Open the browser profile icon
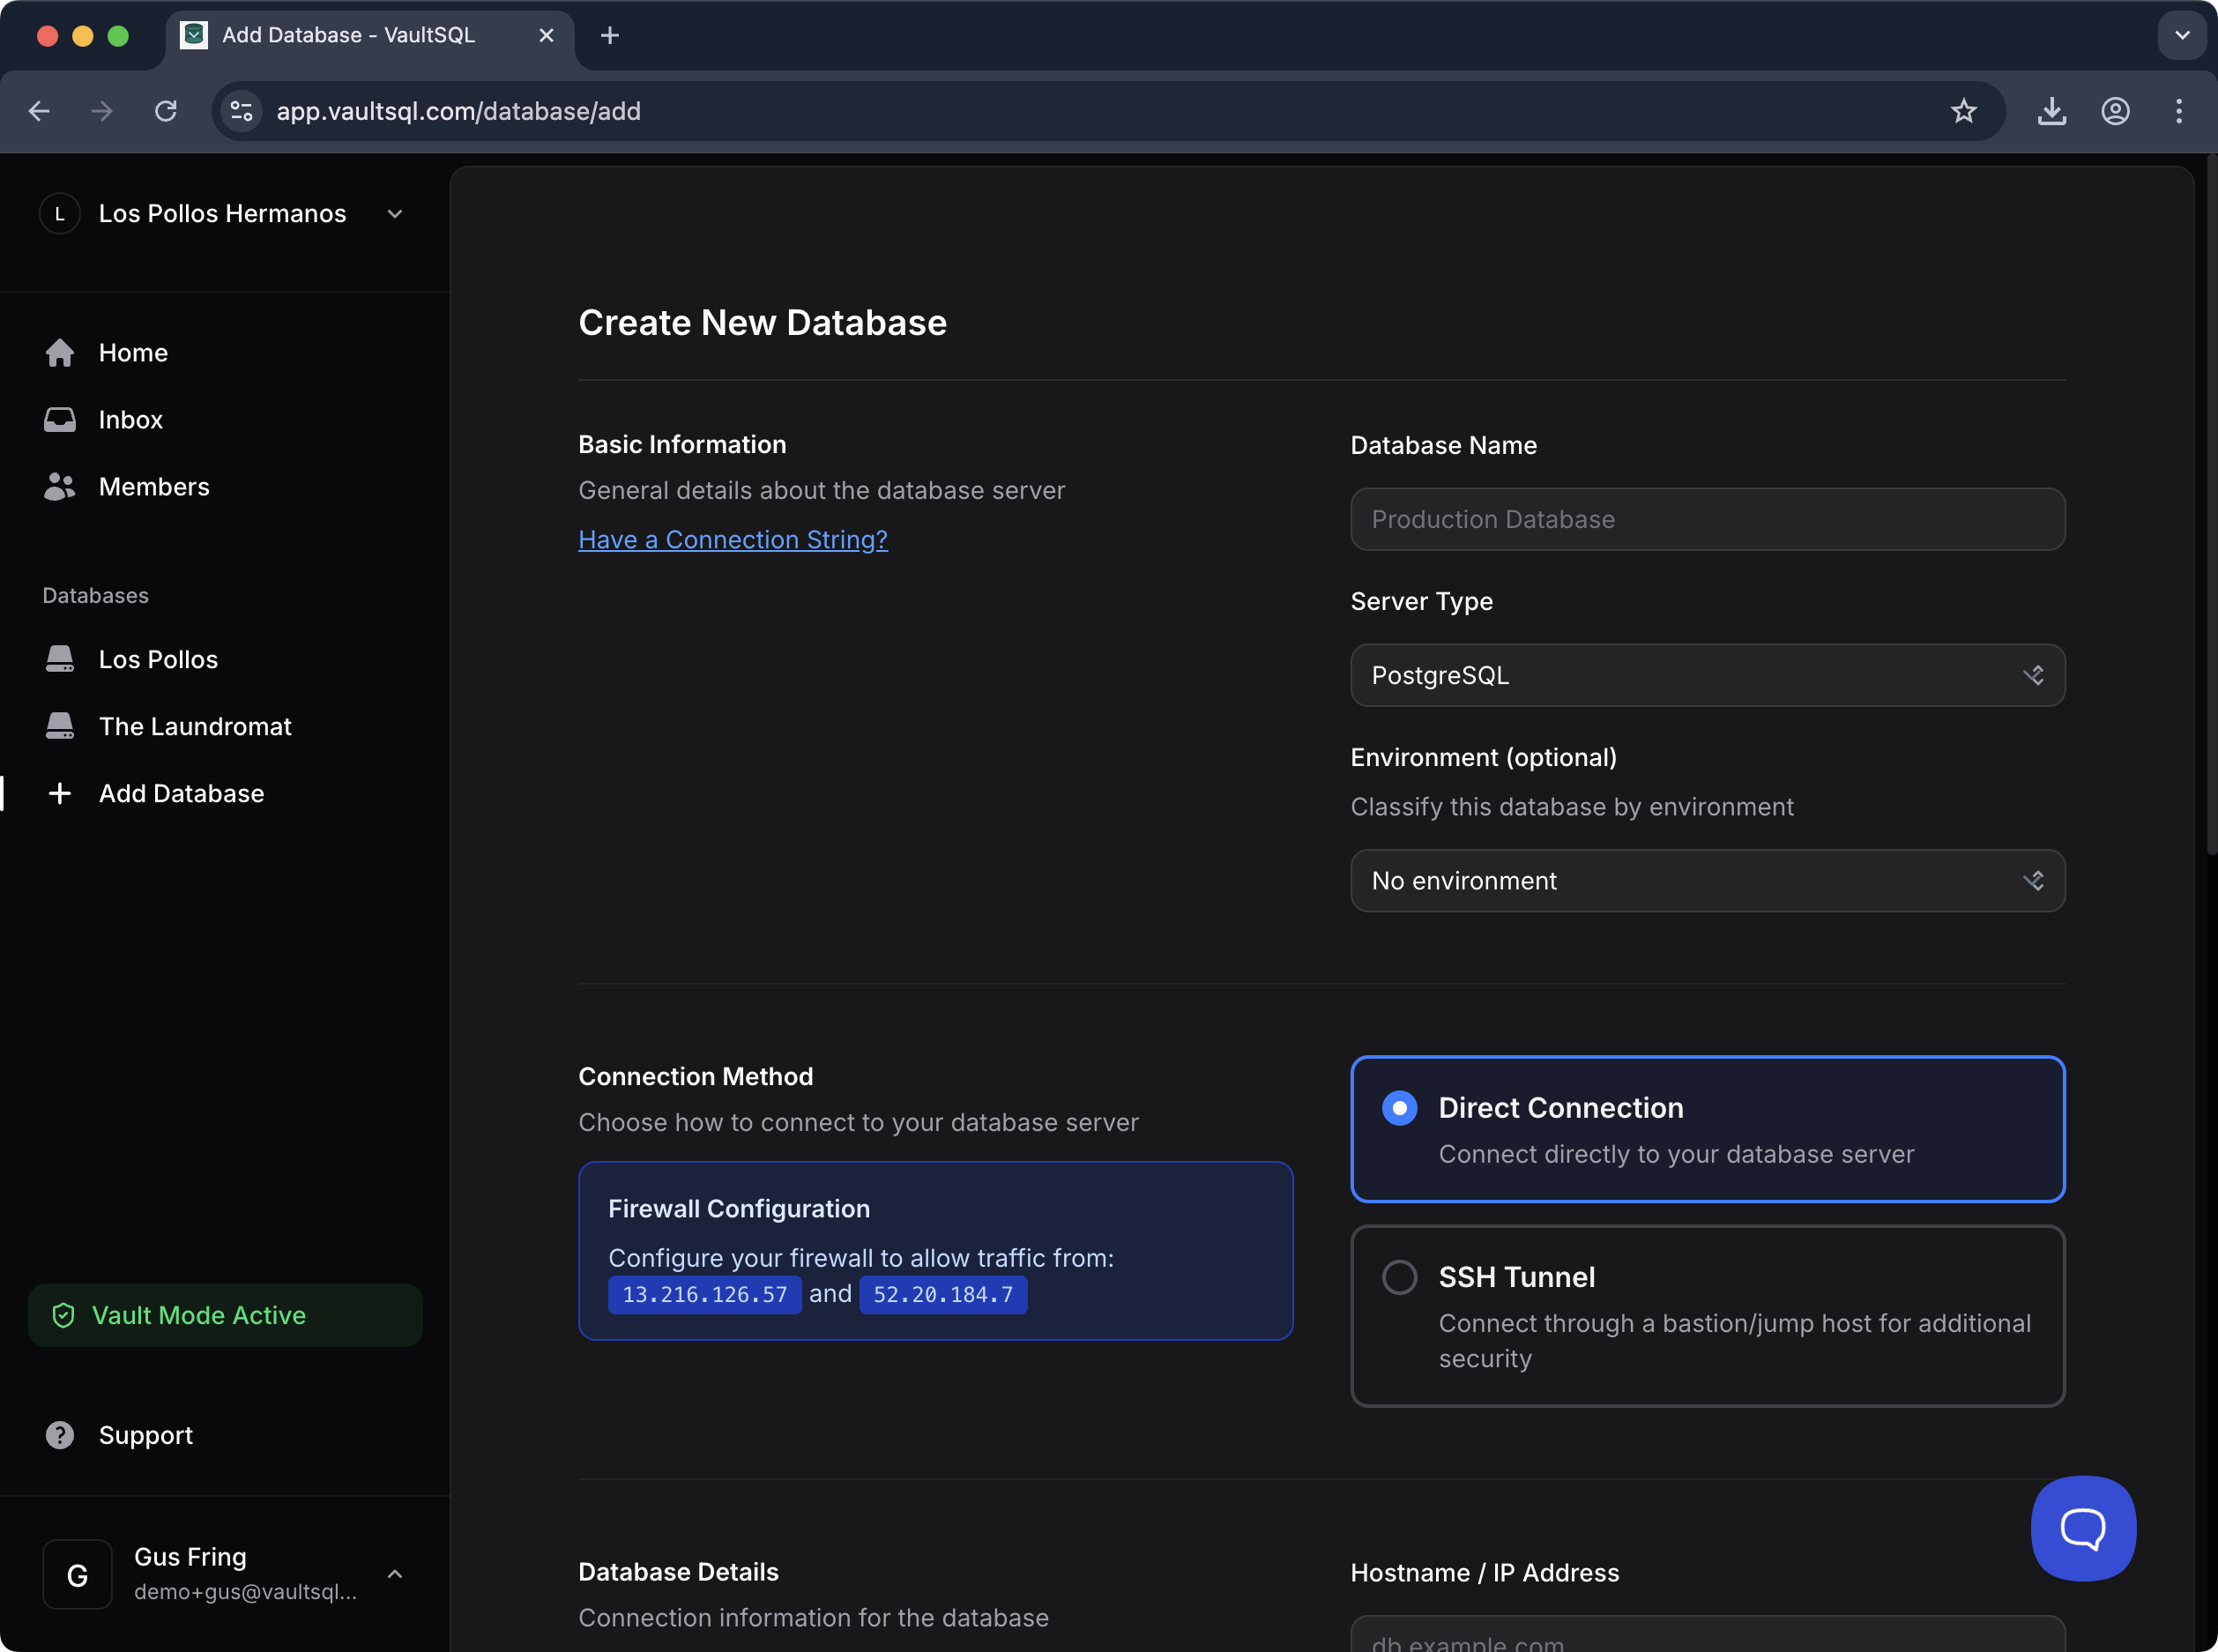 [x=2115, y=111]
